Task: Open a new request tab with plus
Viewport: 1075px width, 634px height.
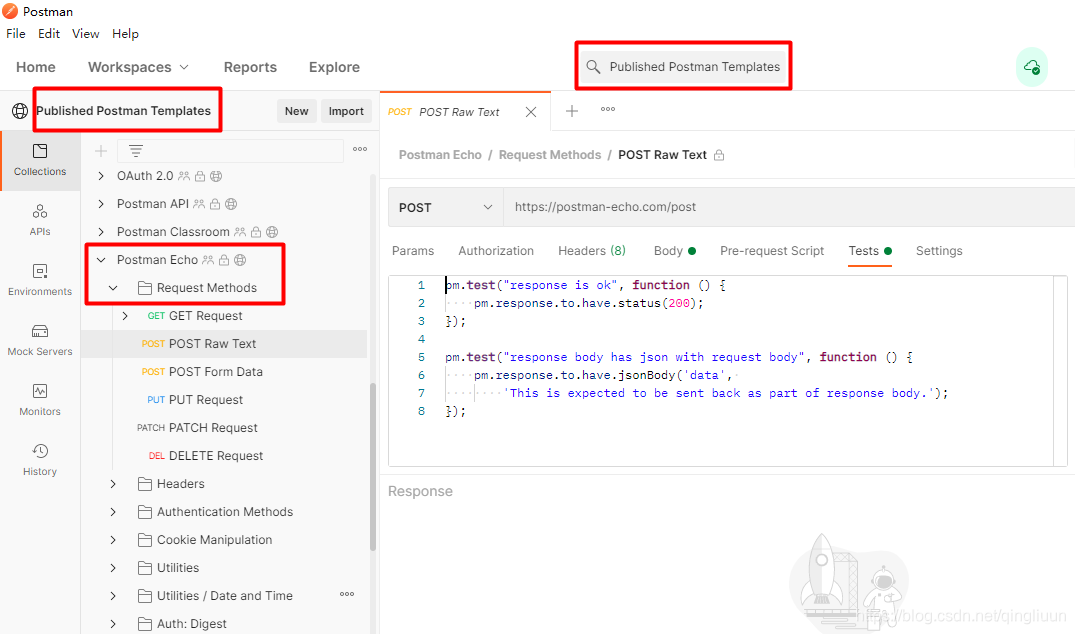Action: pyautogui.click(x=572, y=111)
